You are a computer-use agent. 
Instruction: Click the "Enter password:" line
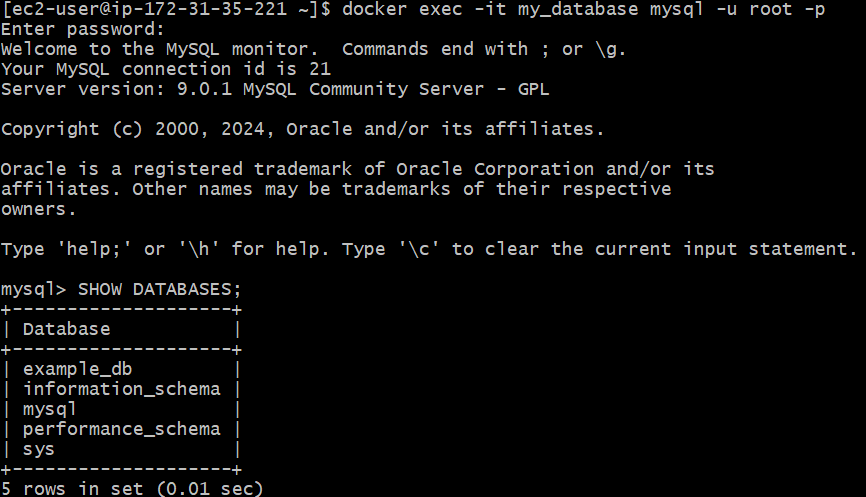pos(82,29)
